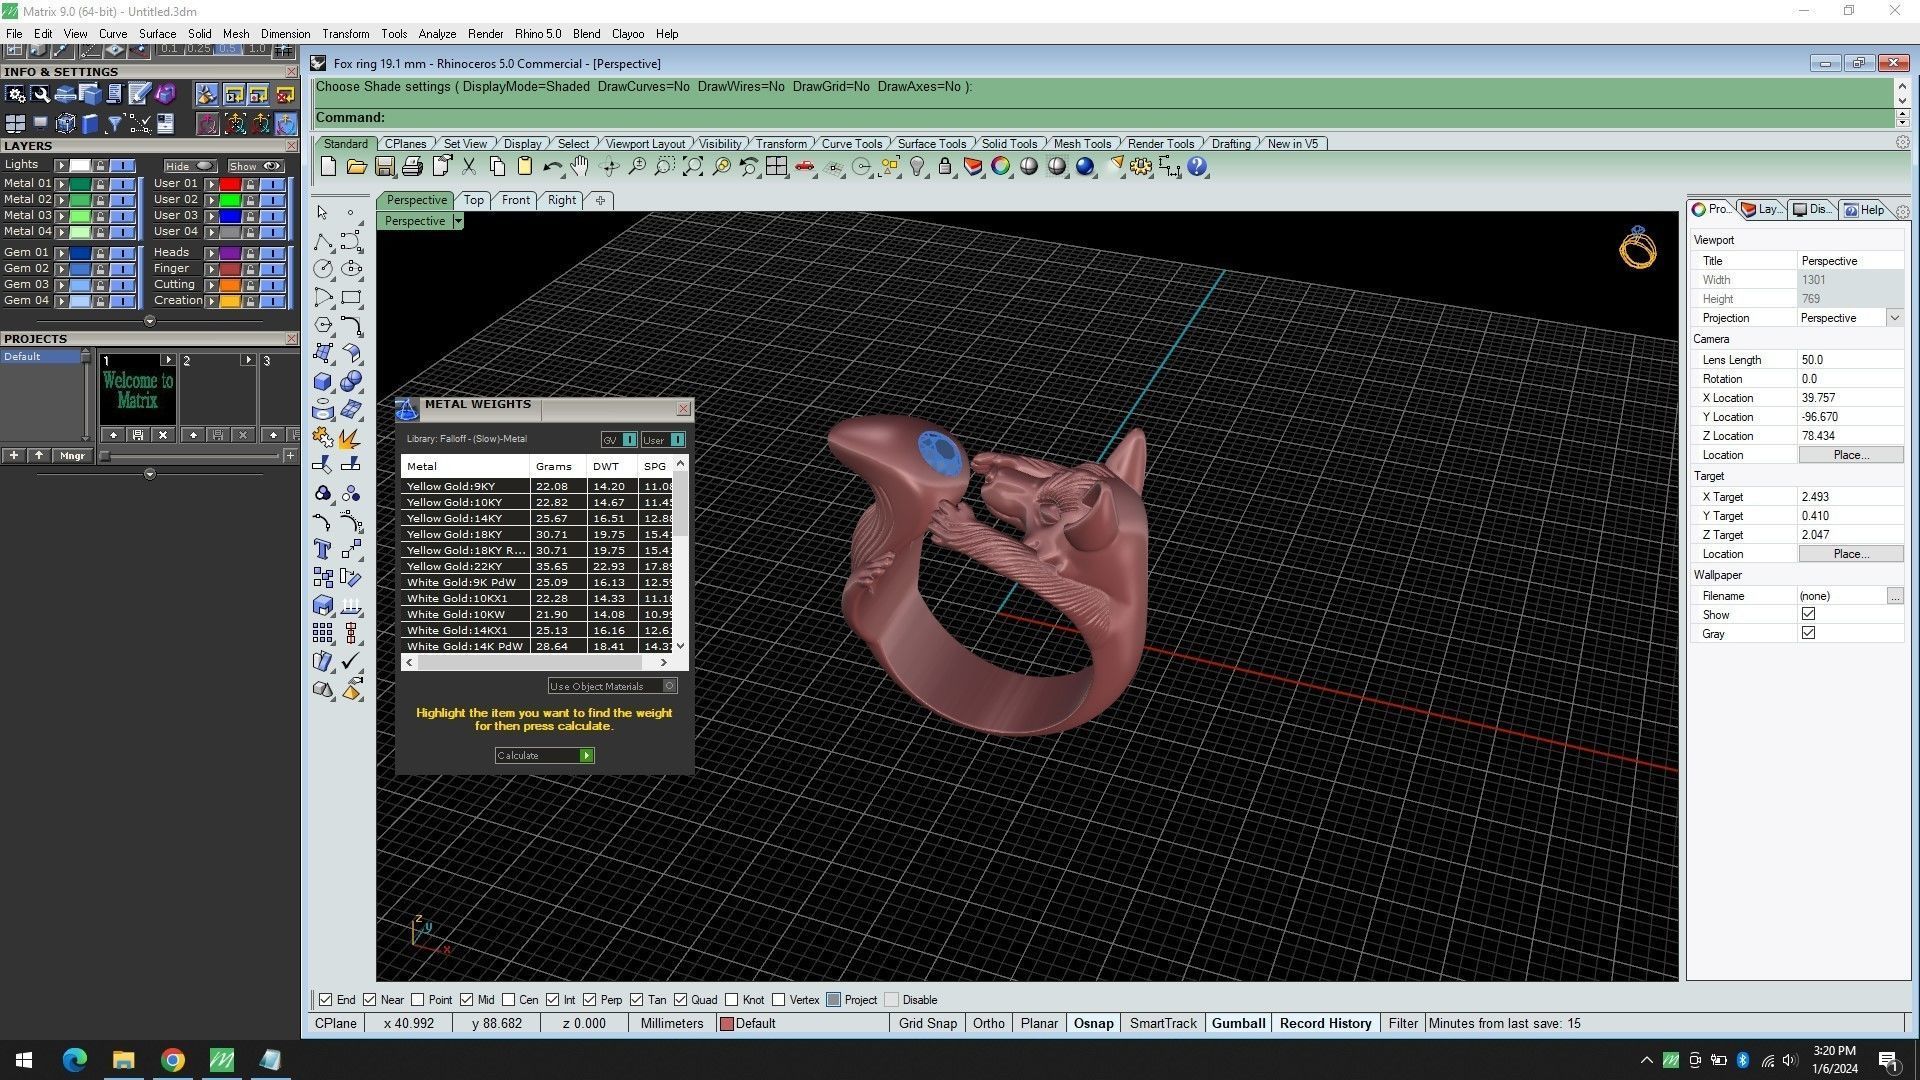Open the Surface menu
Viewport: 1920px width, 1080px height.
[157, 34]
